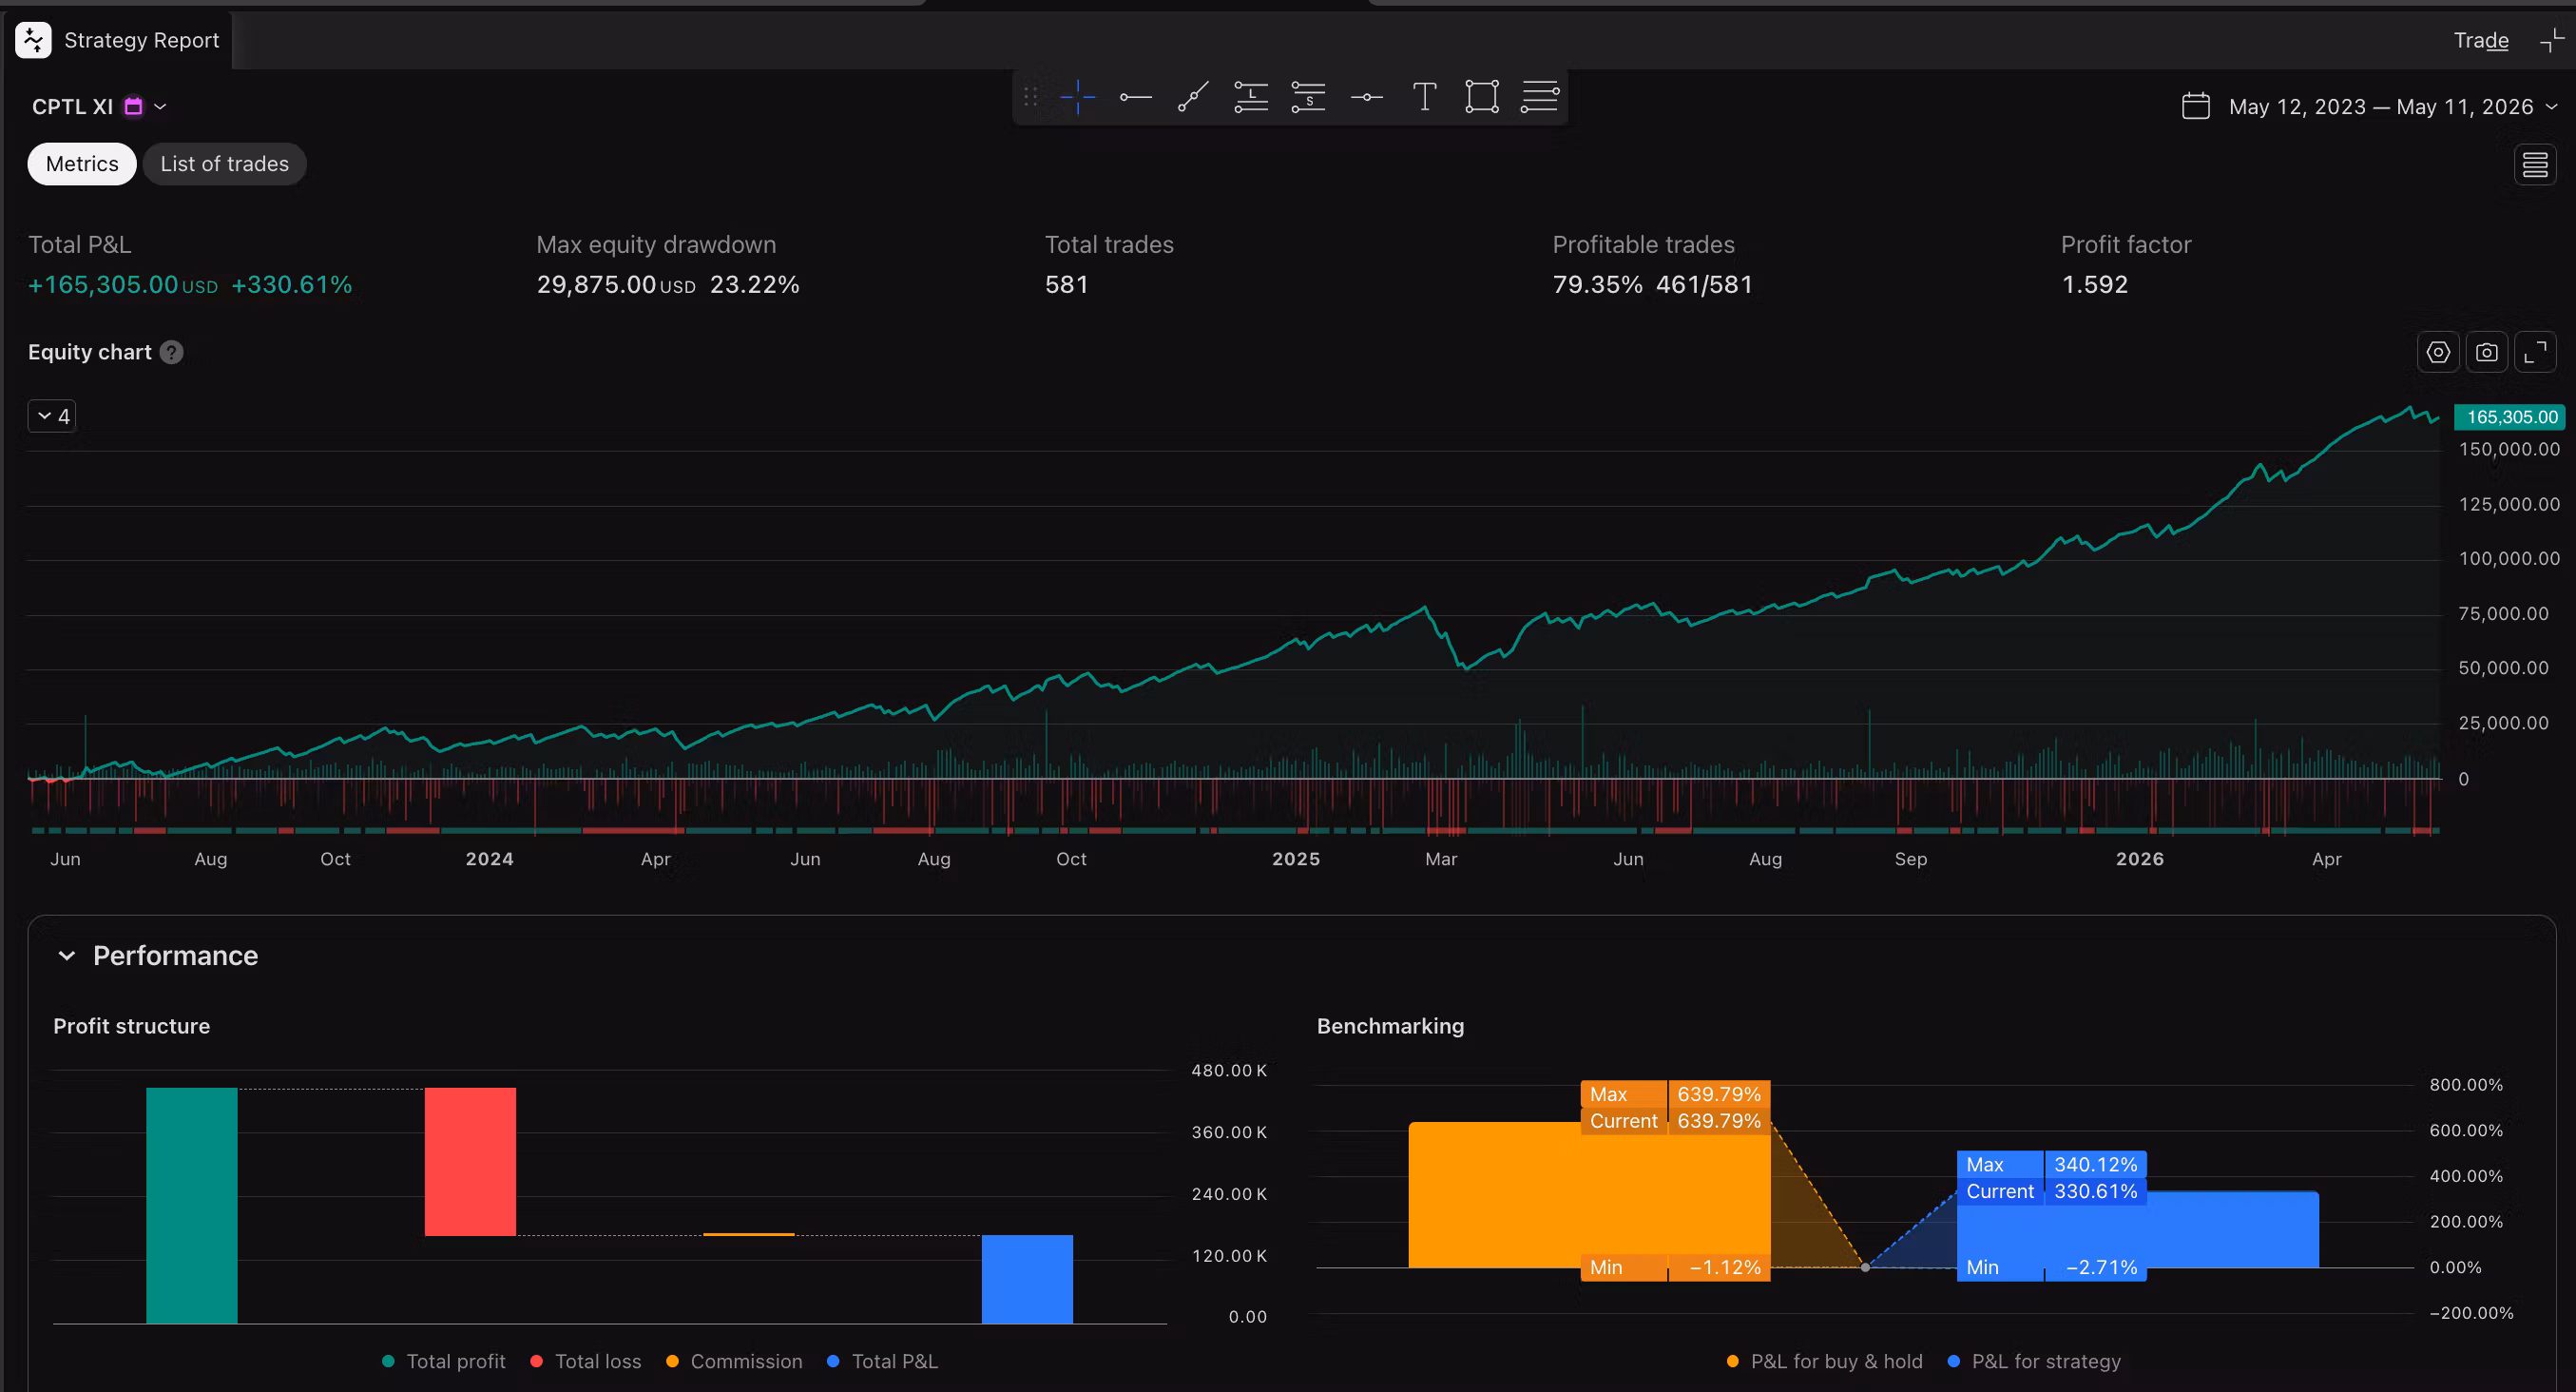
Task: Click the +330.61% return value
Action: tap(292, 285)
